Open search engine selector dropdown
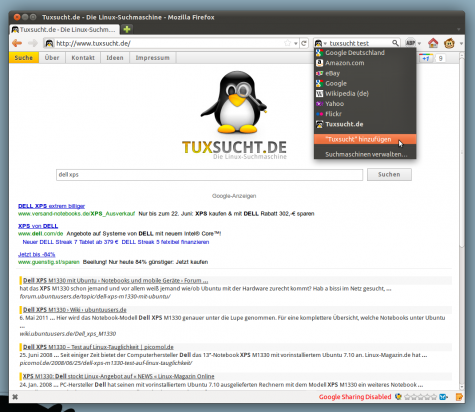Image resolution: width=475 pixels, height=412 pixels. (320, 43)
